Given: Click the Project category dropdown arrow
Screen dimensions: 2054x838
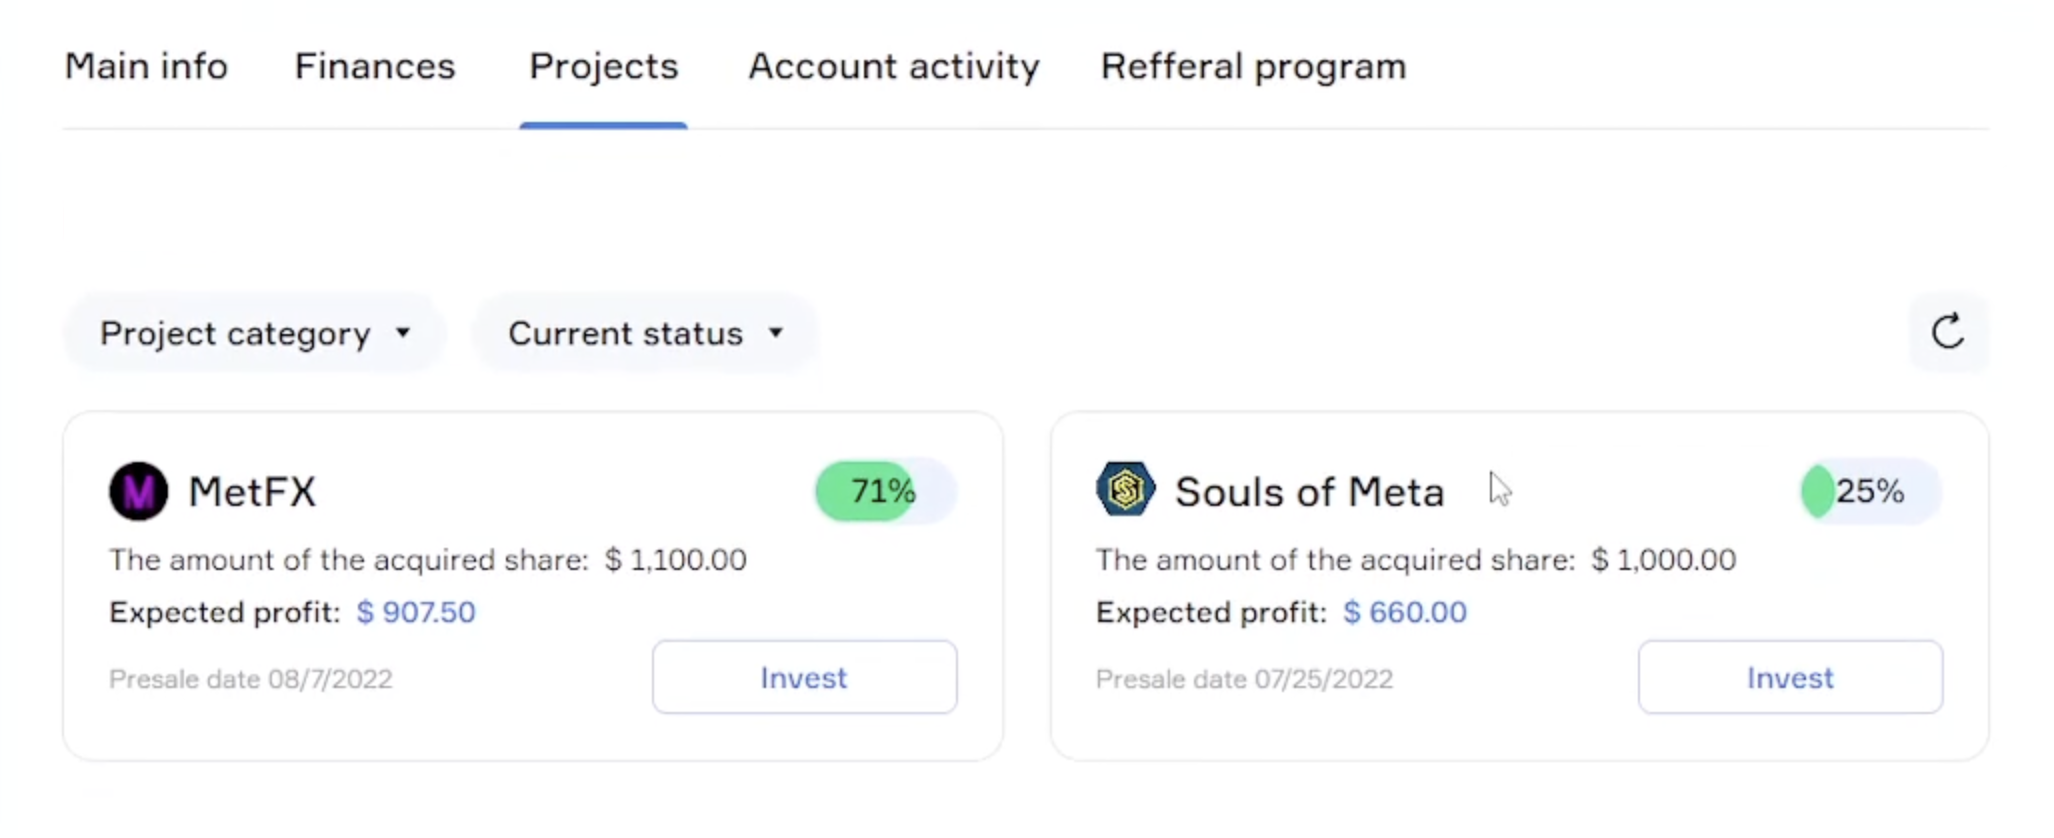Looking at the screenshot, I should pos(403,333).
